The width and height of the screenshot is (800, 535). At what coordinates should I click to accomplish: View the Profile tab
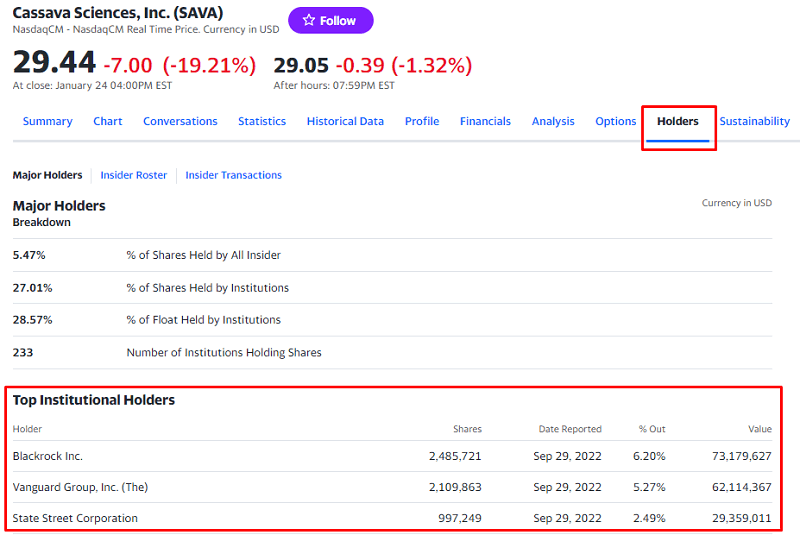coord(422,121)
